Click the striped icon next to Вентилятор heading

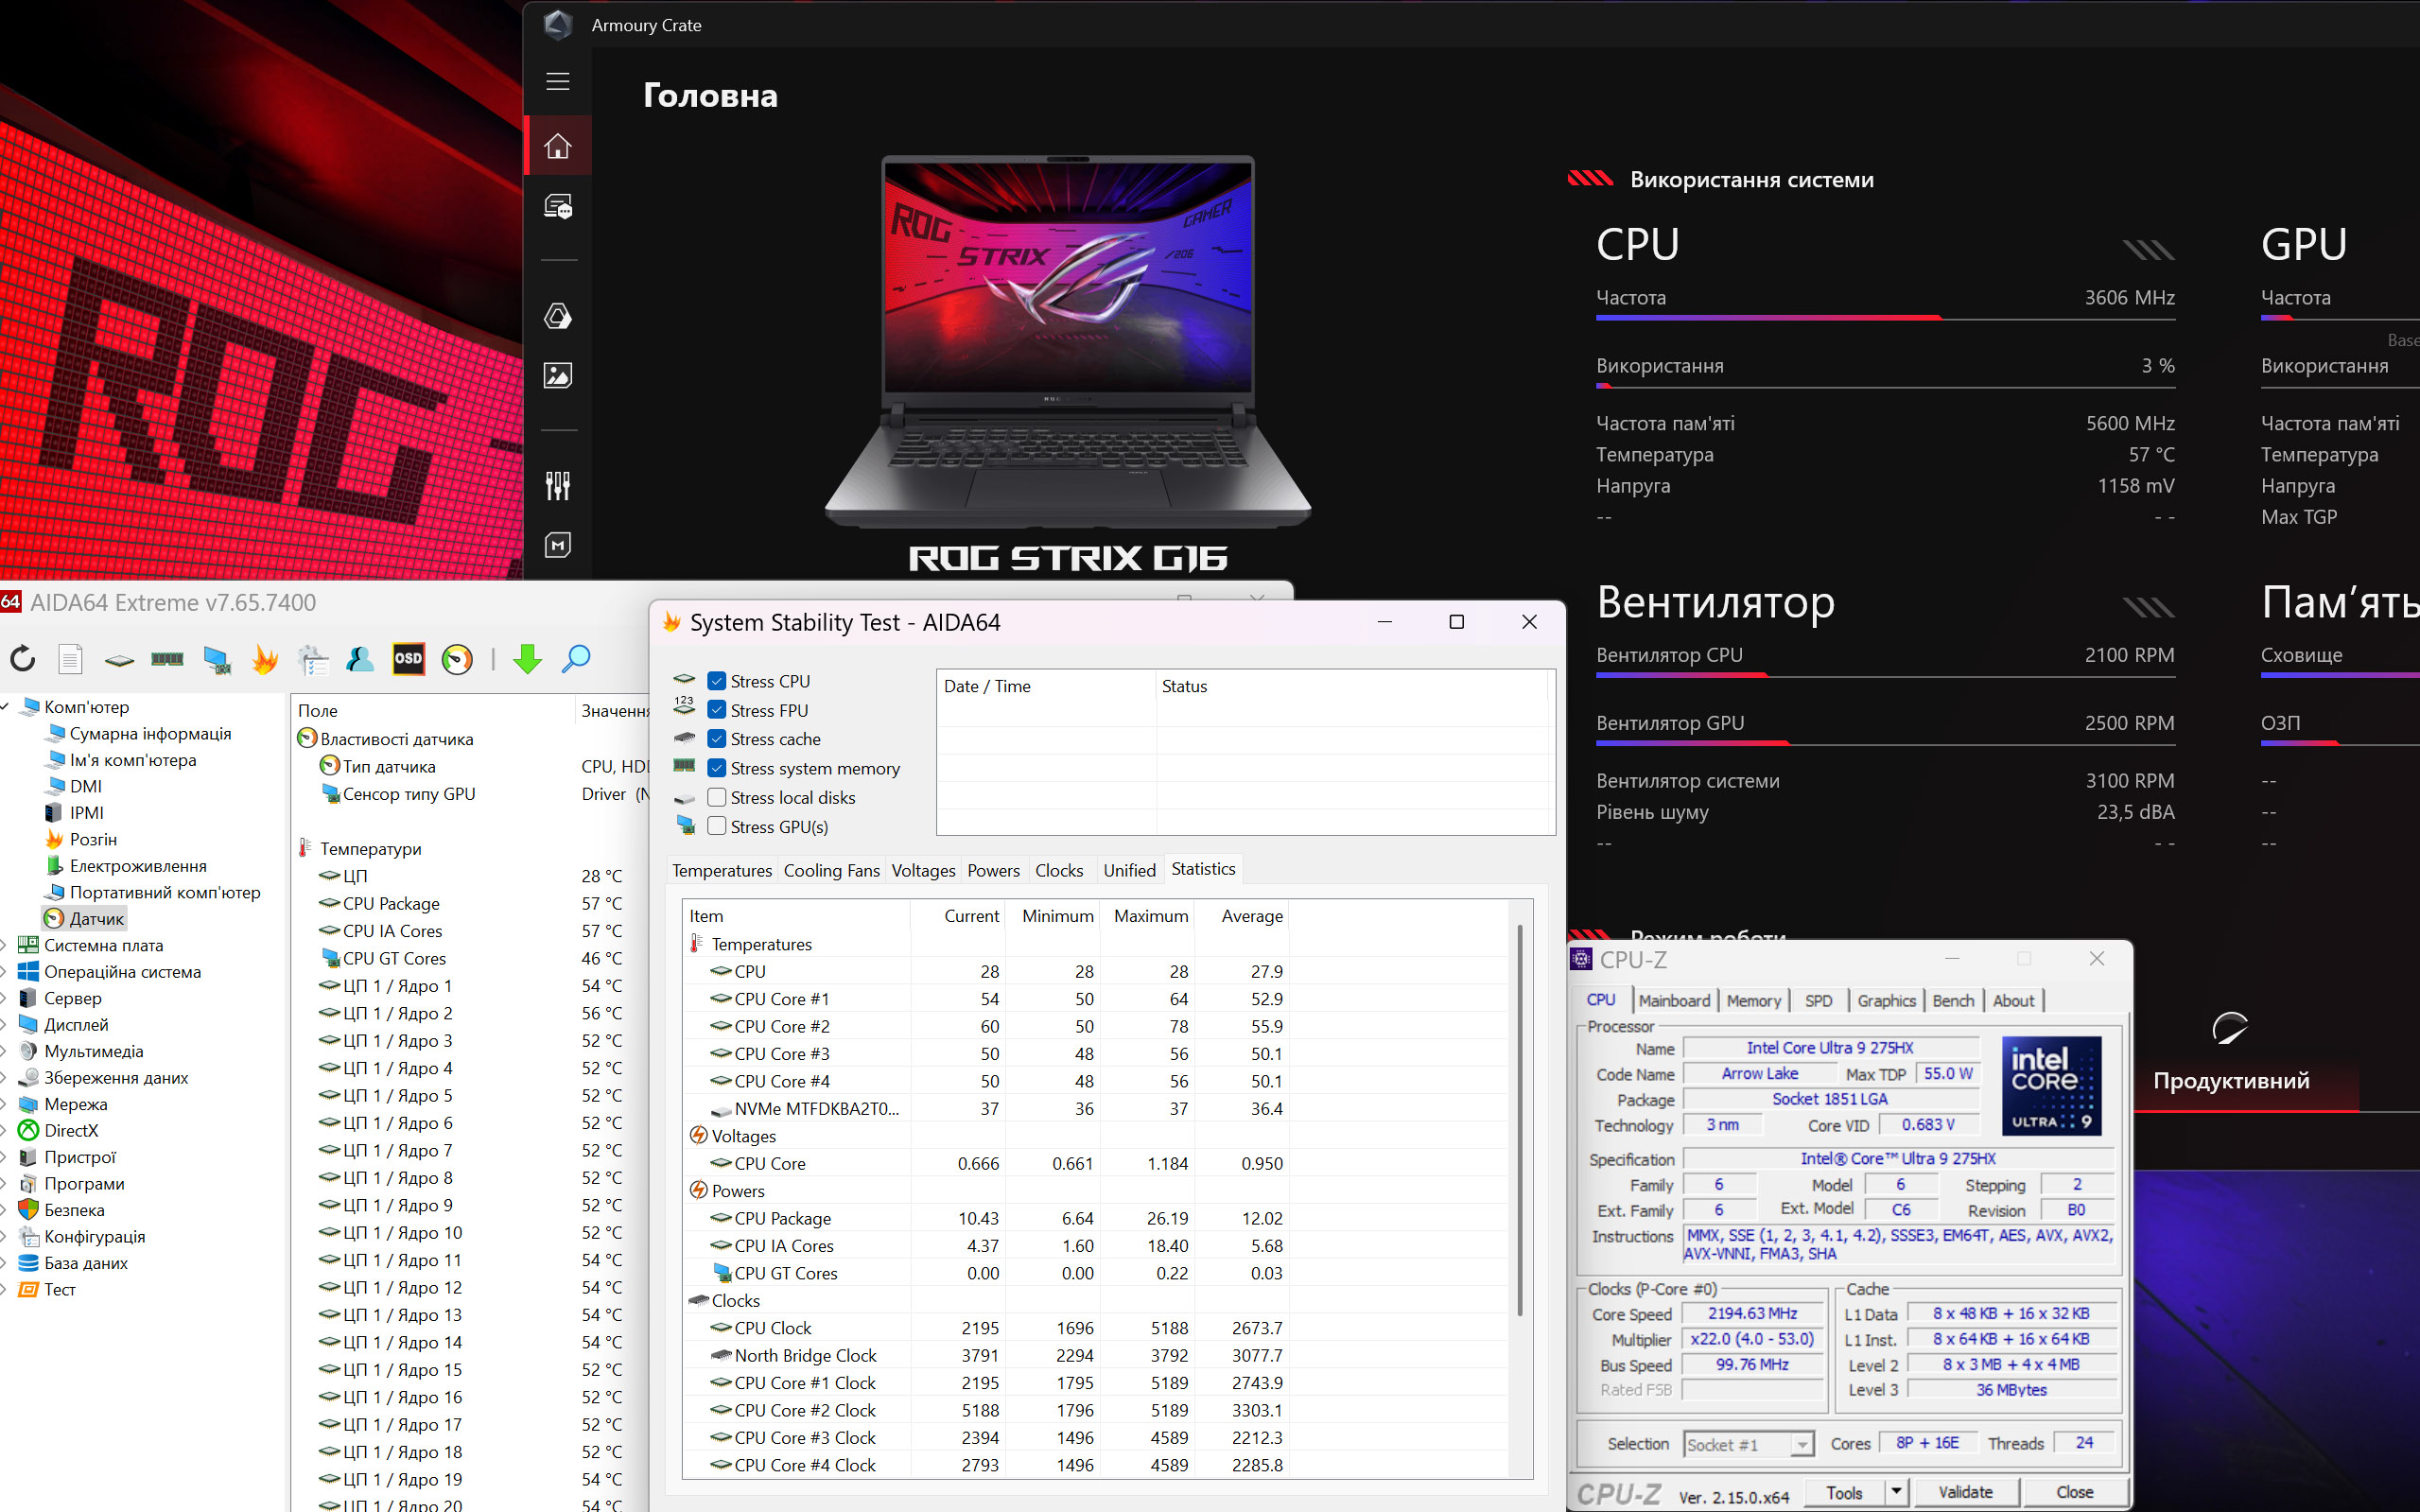[2148, 607]
